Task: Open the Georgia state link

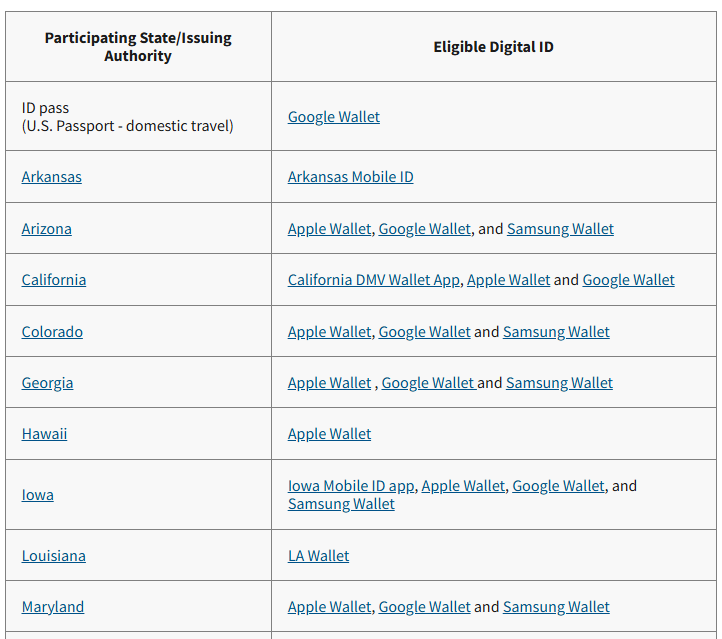Action: tap(47, 383)
